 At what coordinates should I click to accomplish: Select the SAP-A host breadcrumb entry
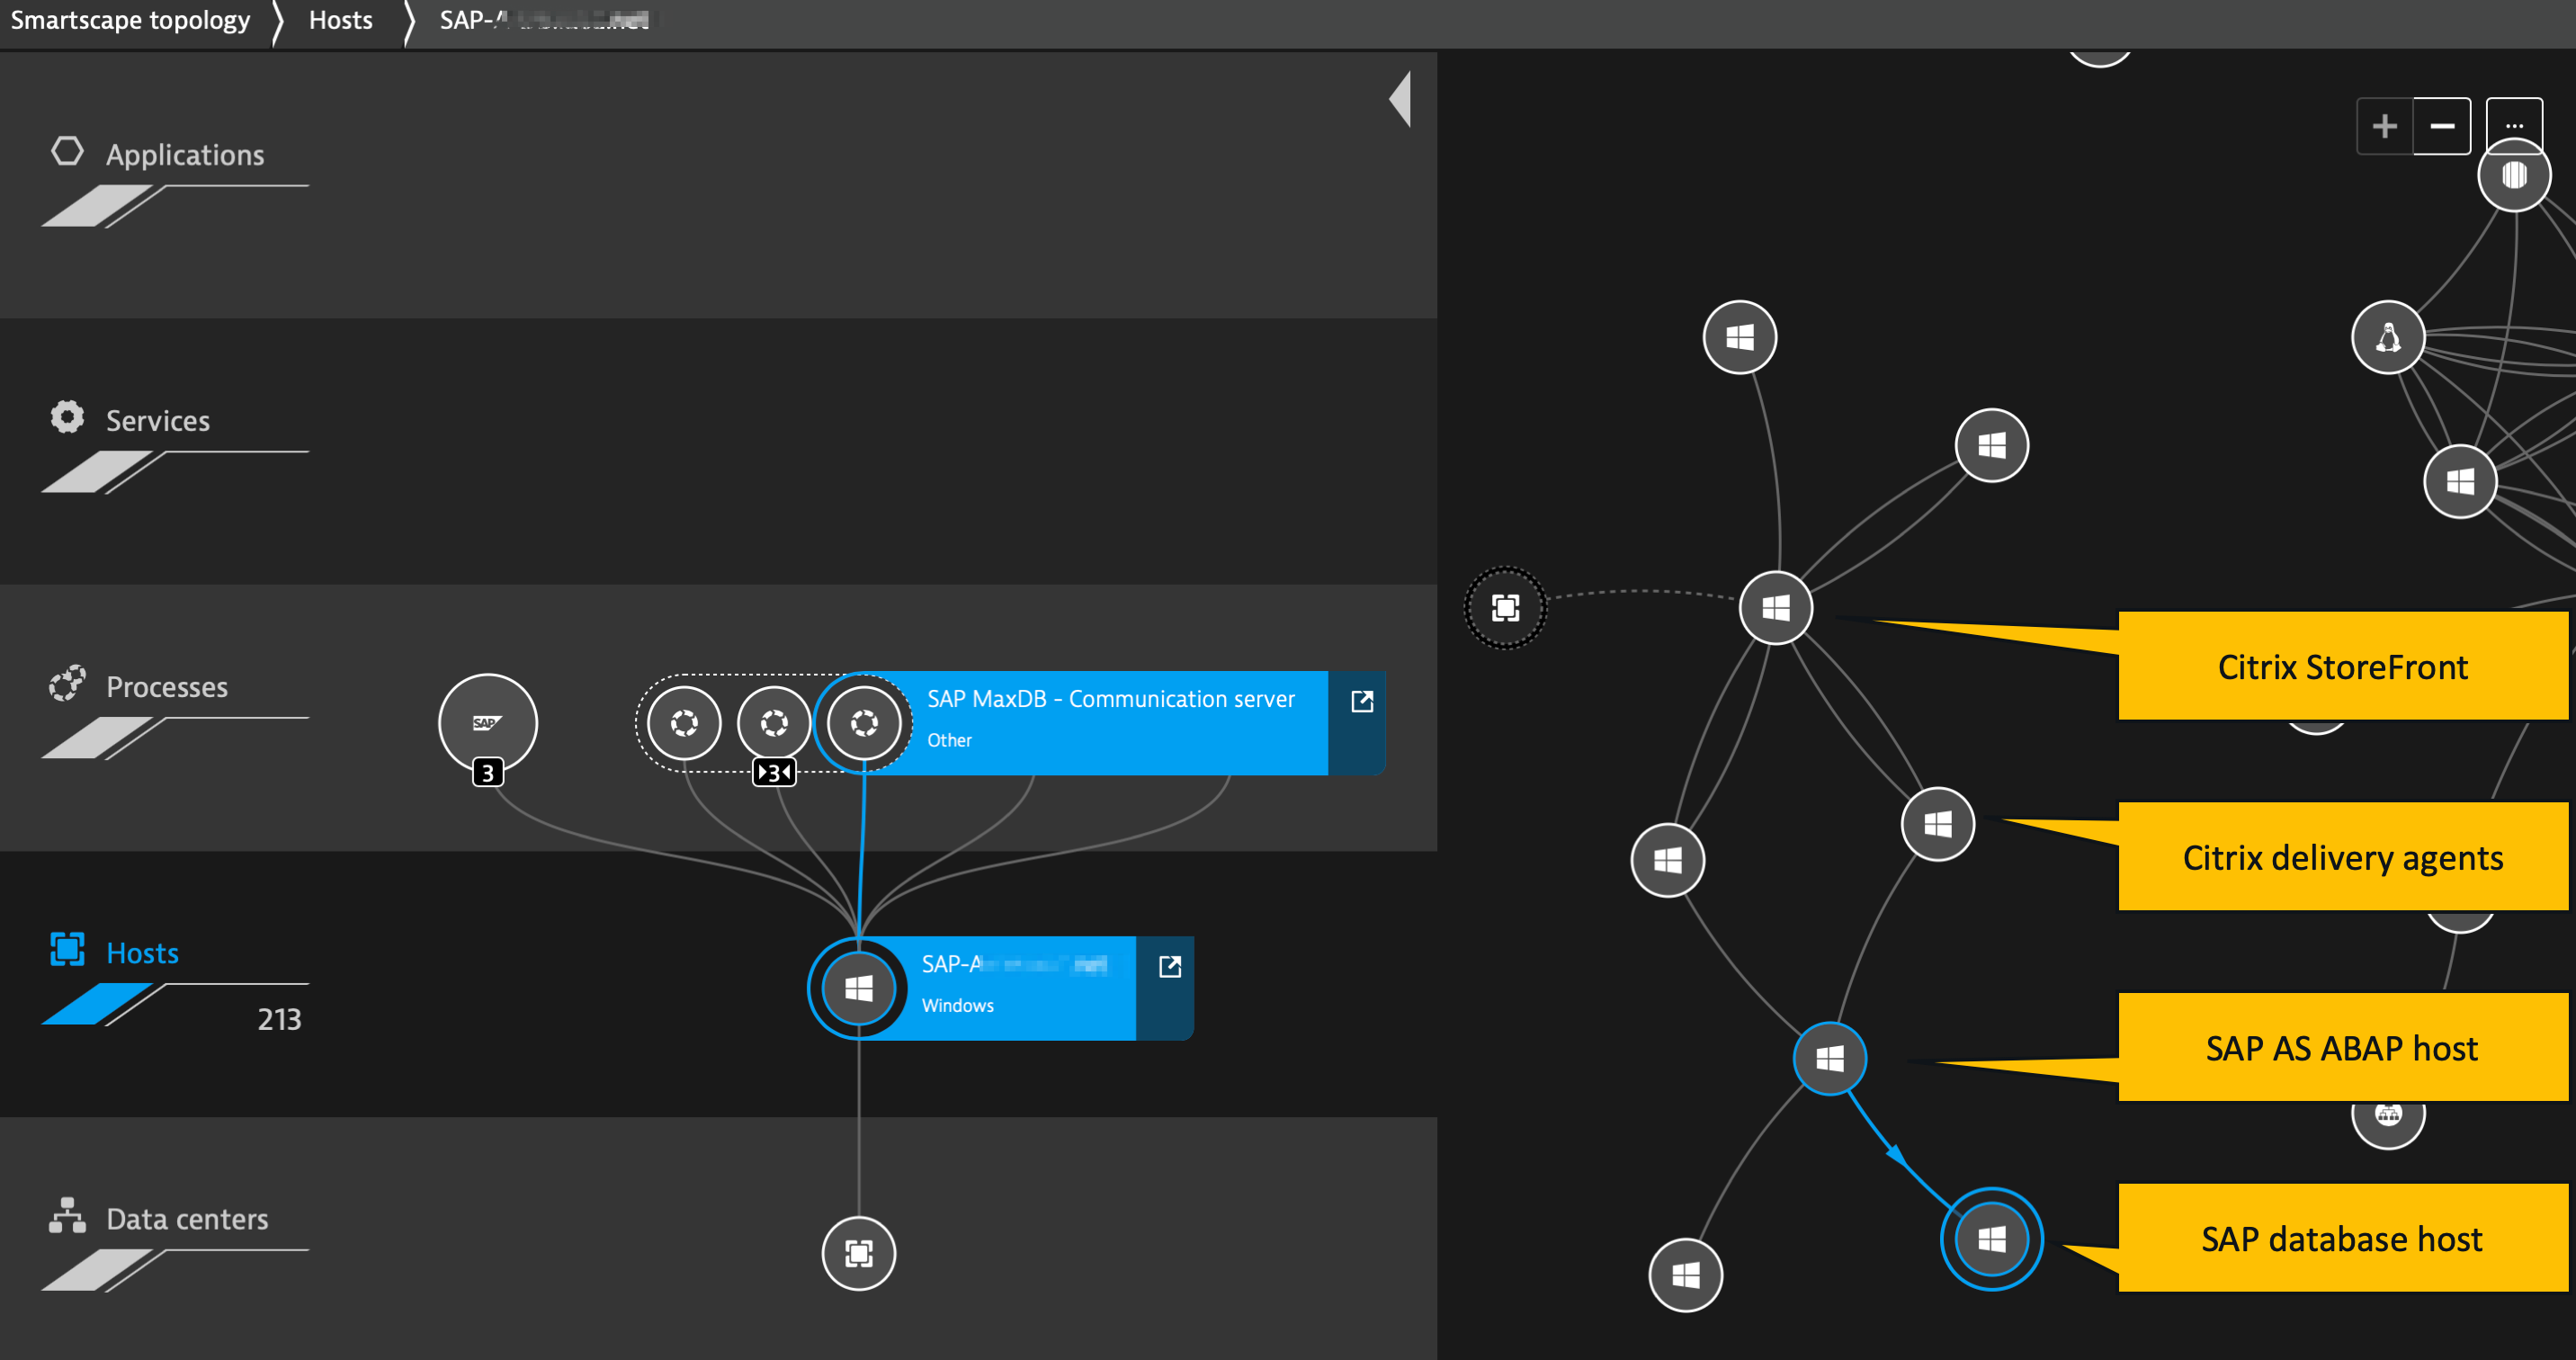544,21
